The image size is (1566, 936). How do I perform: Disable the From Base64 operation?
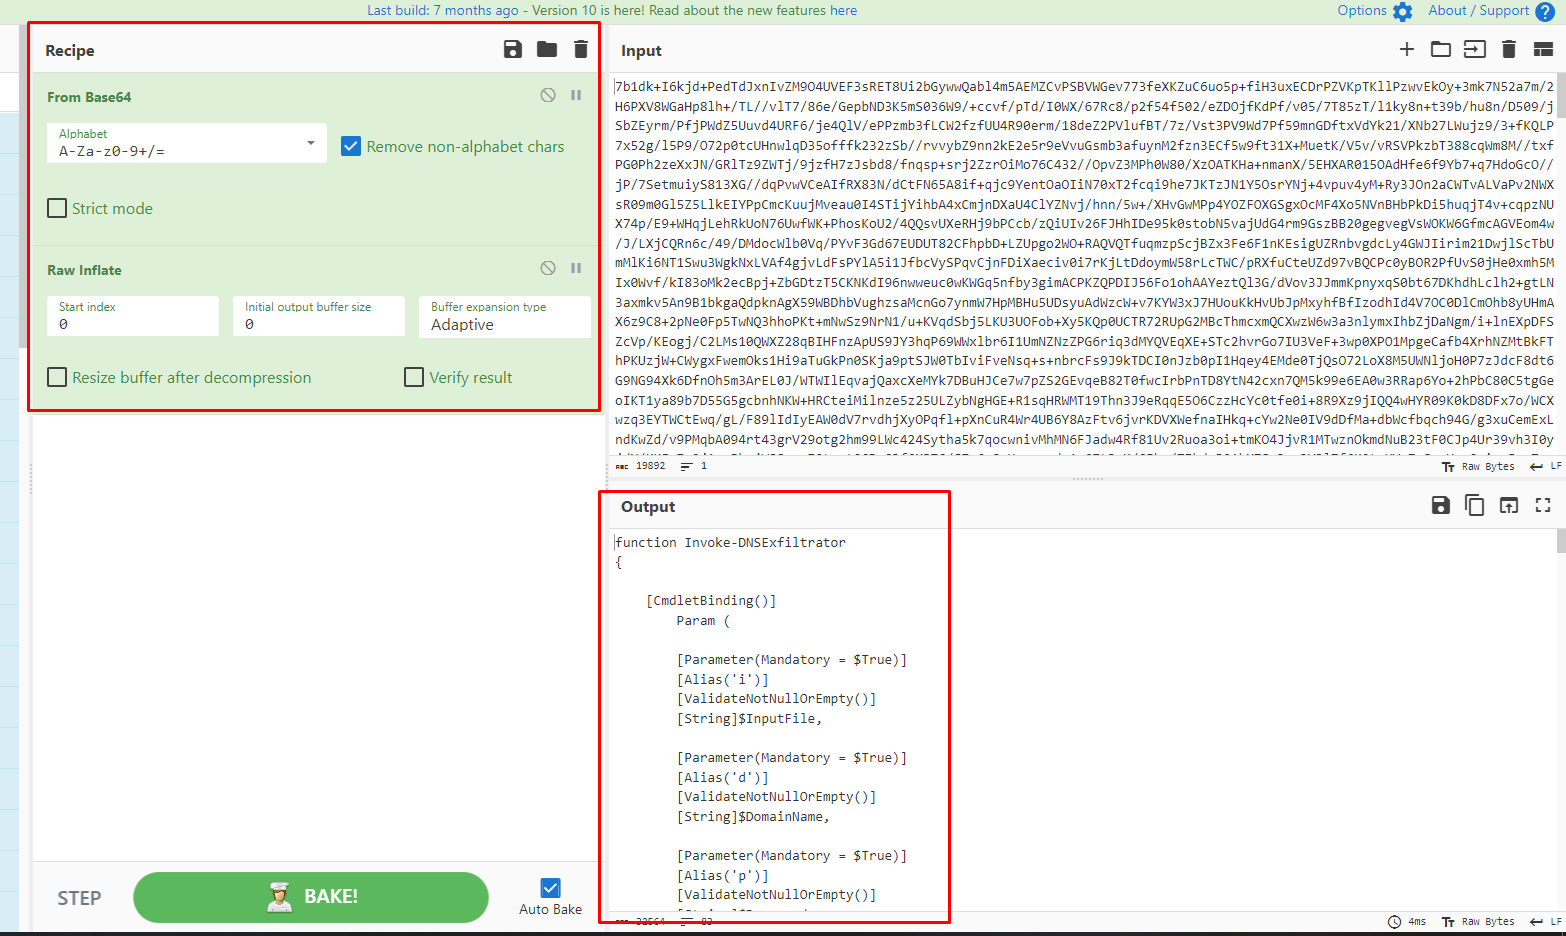coord(548,95)
